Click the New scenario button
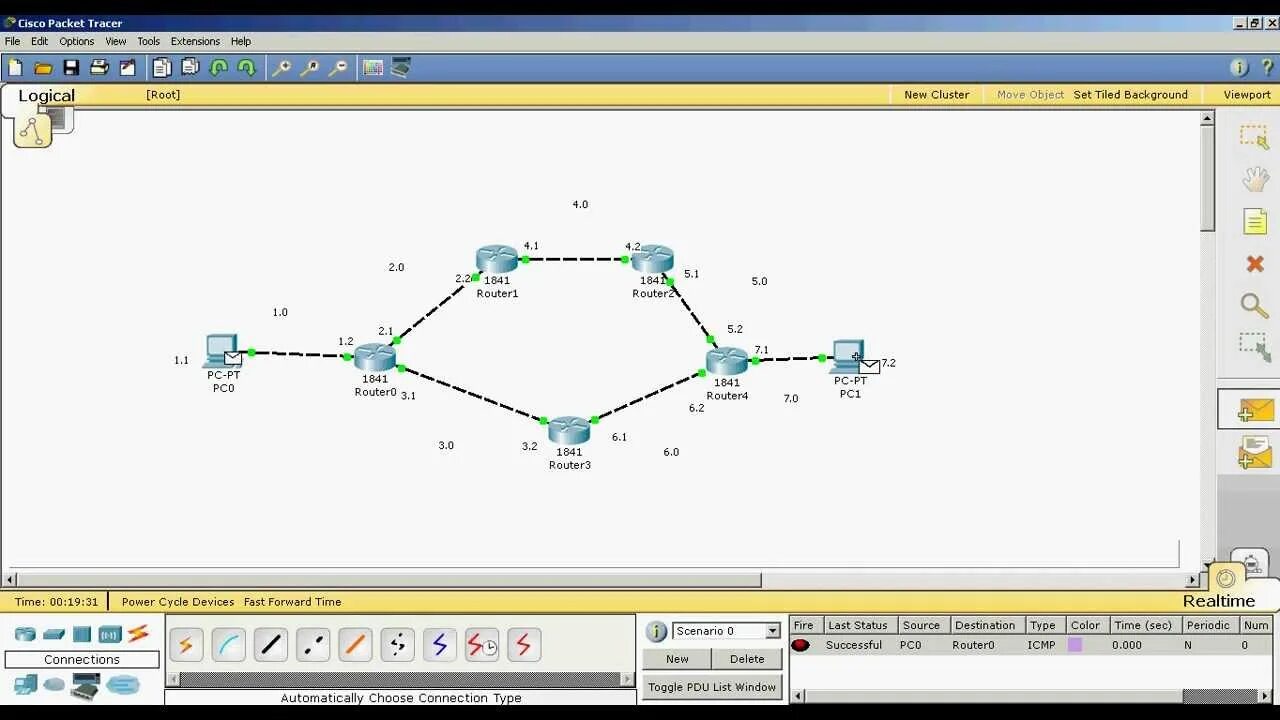This screenshot has width=1280, height=720. (x=677, y=659)
